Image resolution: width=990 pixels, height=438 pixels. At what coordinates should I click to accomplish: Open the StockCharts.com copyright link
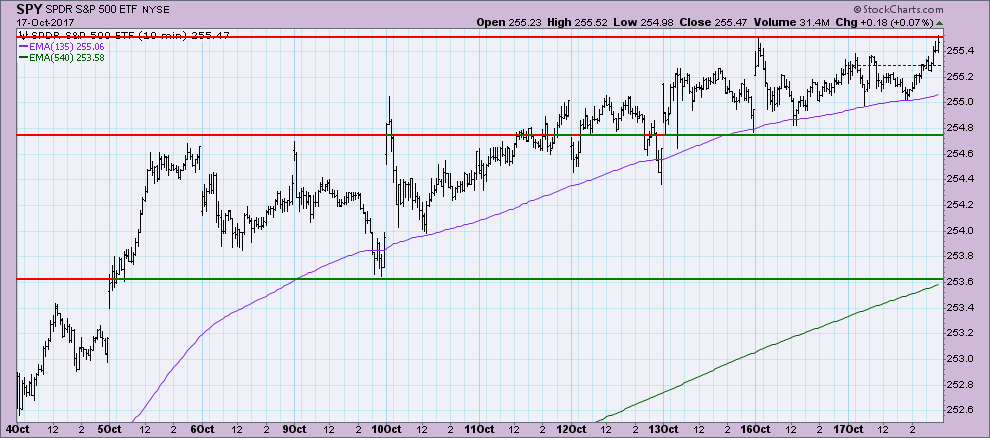pos(897,9)
